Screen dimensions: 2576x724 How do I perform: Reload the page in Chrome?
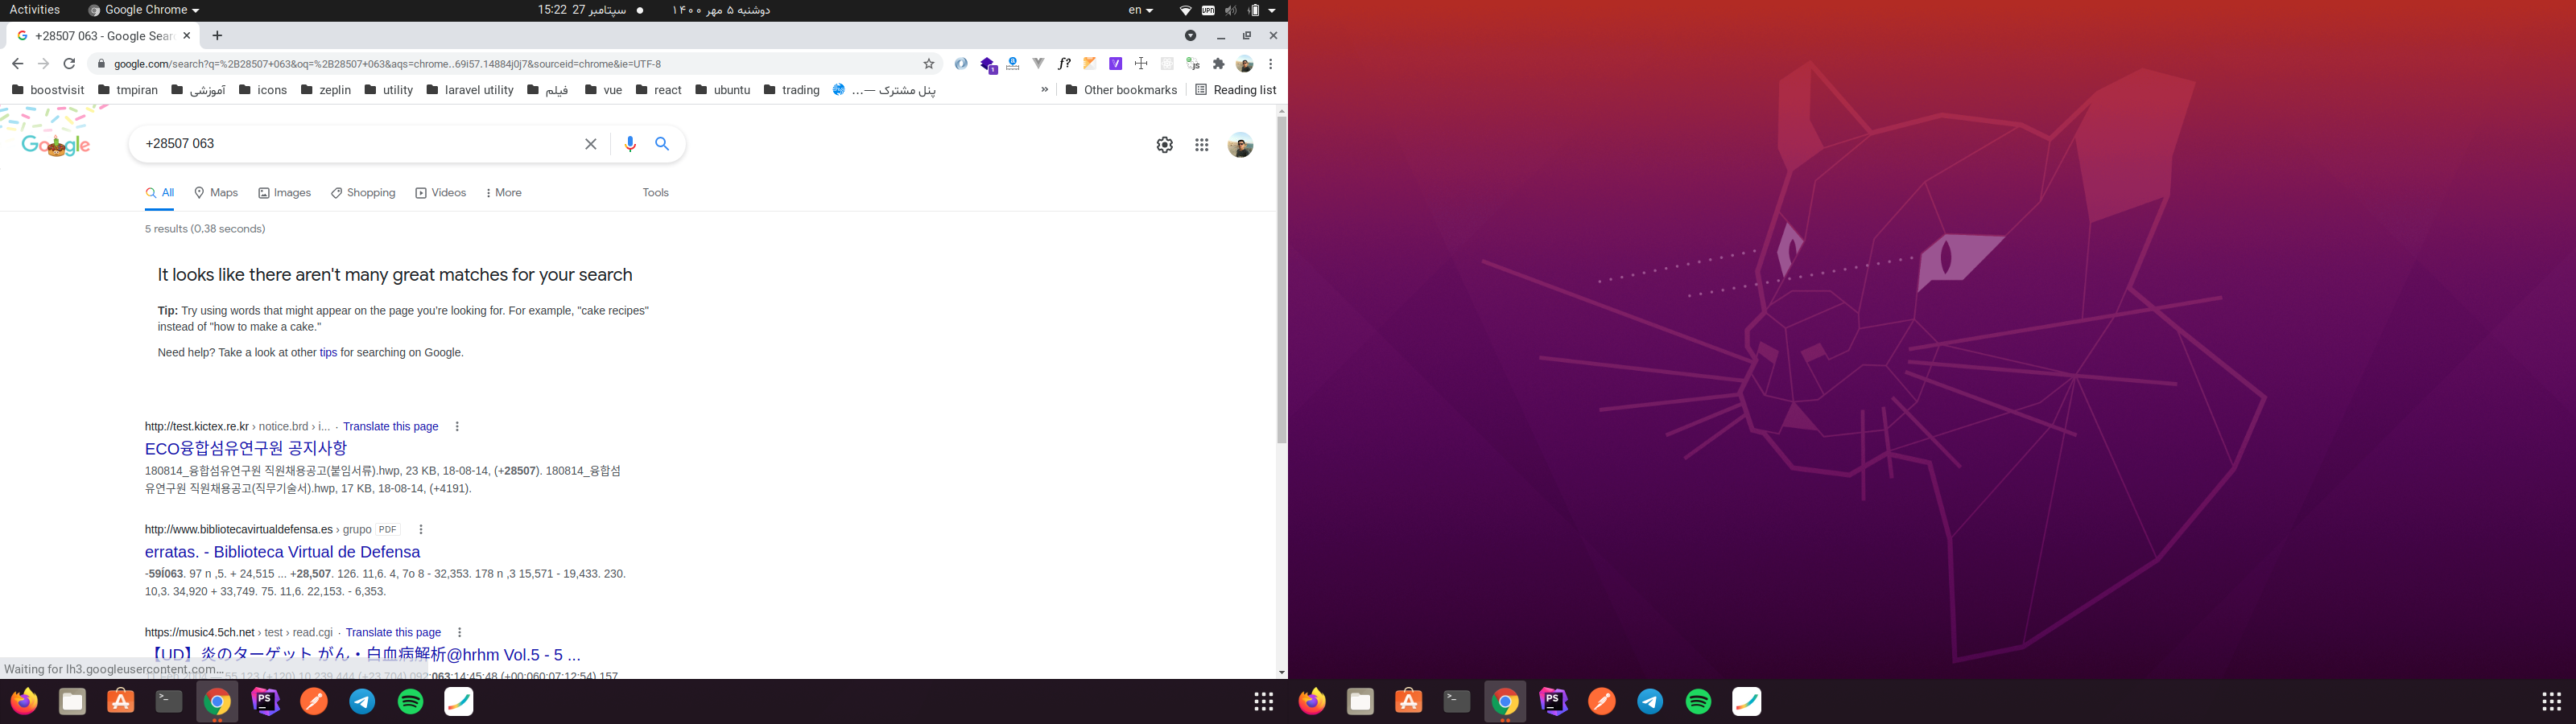point(69,64)
